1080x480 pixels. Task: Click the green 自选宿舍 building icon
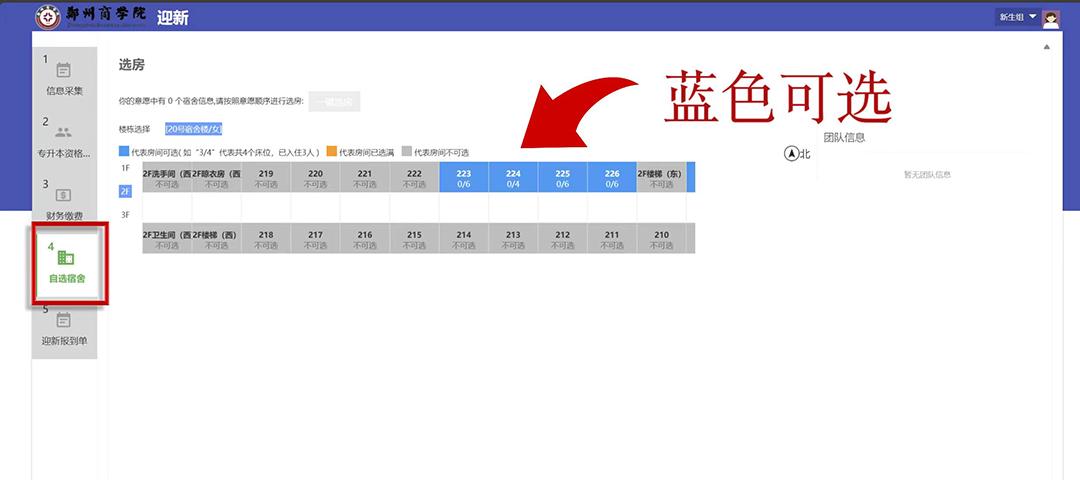point(66,258)
